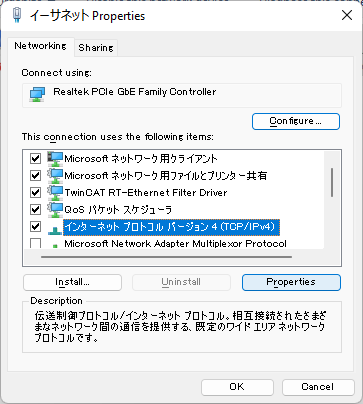Click the Install... button

tap(72, 282)
